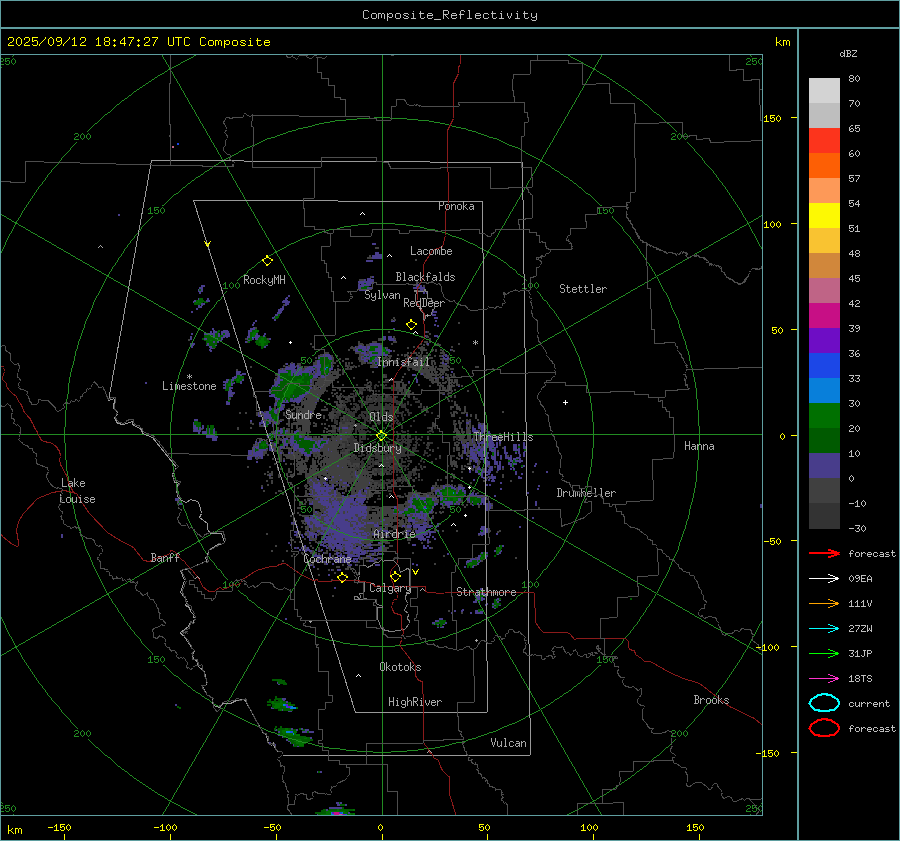Click the ThreeHills label
The width and height of the screenshot is (900, 841).
coord(503,437)
